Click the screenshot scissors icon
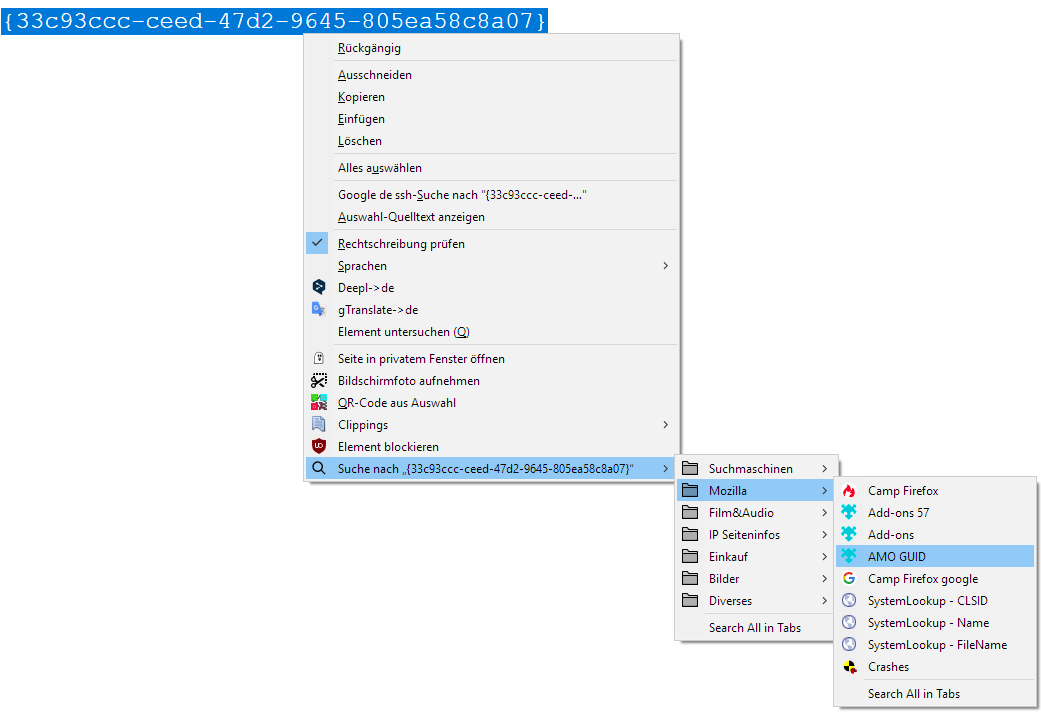This screenshot has width=1041, height=712. pyautogui.click(x=319, y=380)
